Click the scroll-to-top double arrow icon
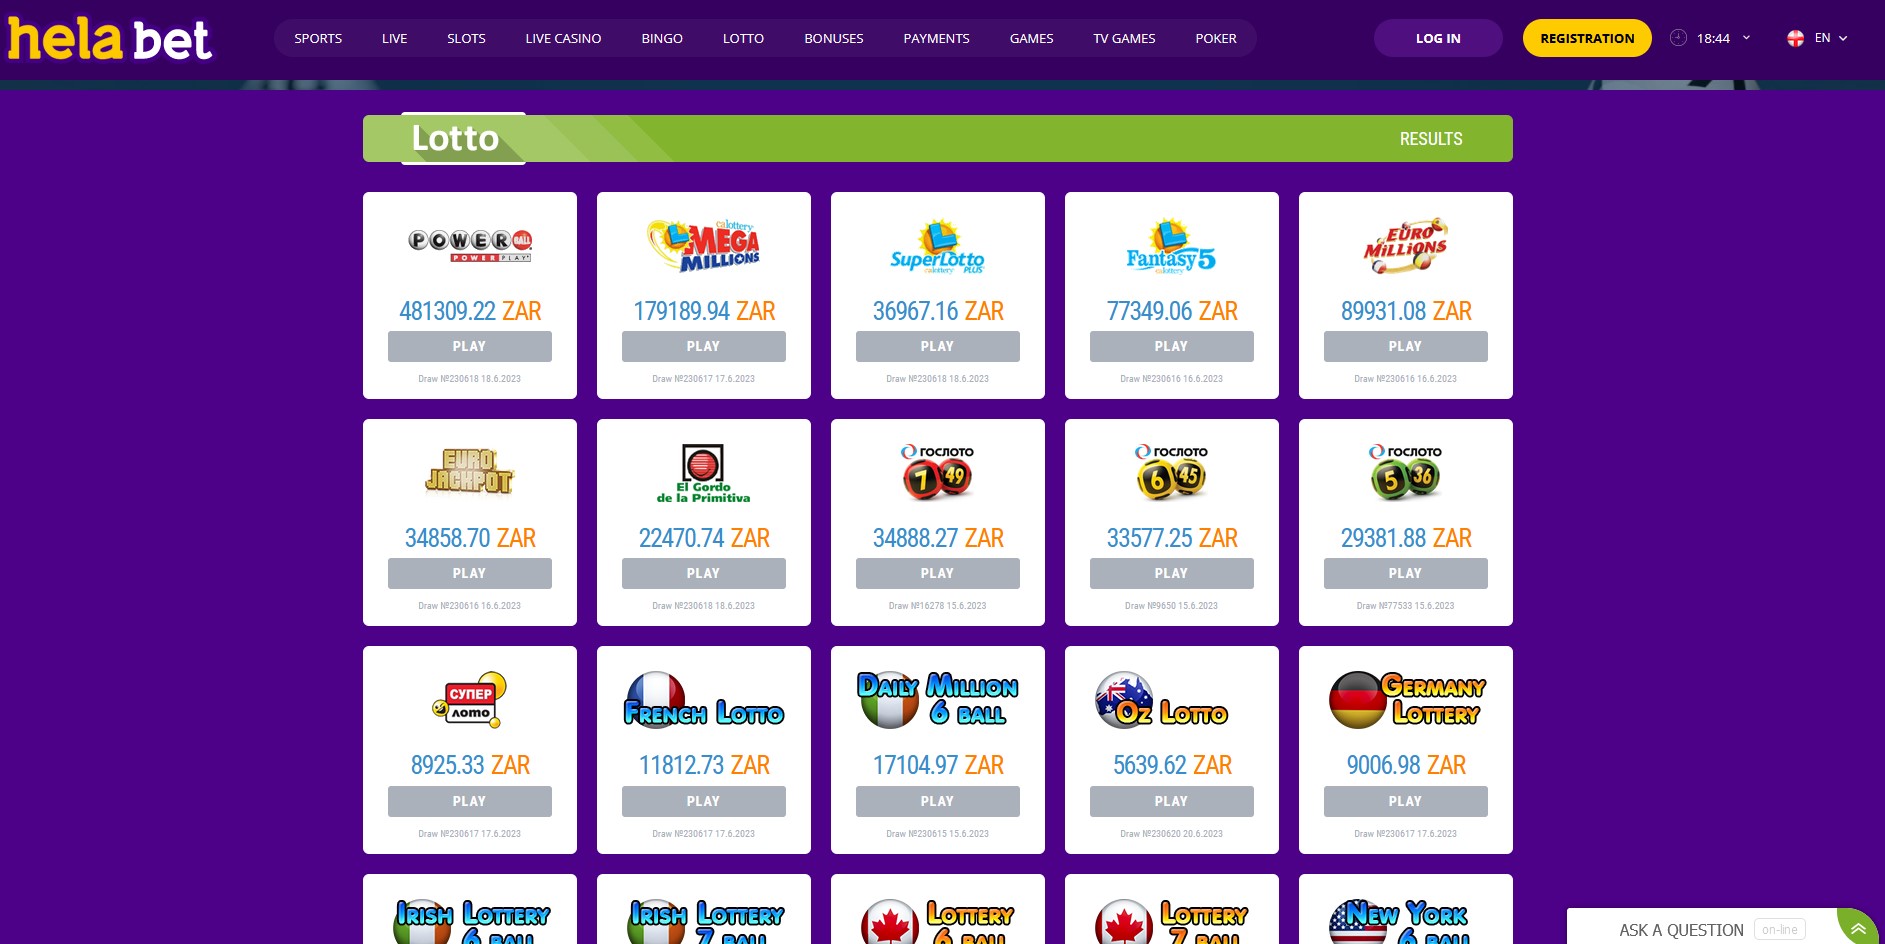Image resolution: width=1885 pixels, height=944 pixels. pyautogui.click(x=1858, y=929)
